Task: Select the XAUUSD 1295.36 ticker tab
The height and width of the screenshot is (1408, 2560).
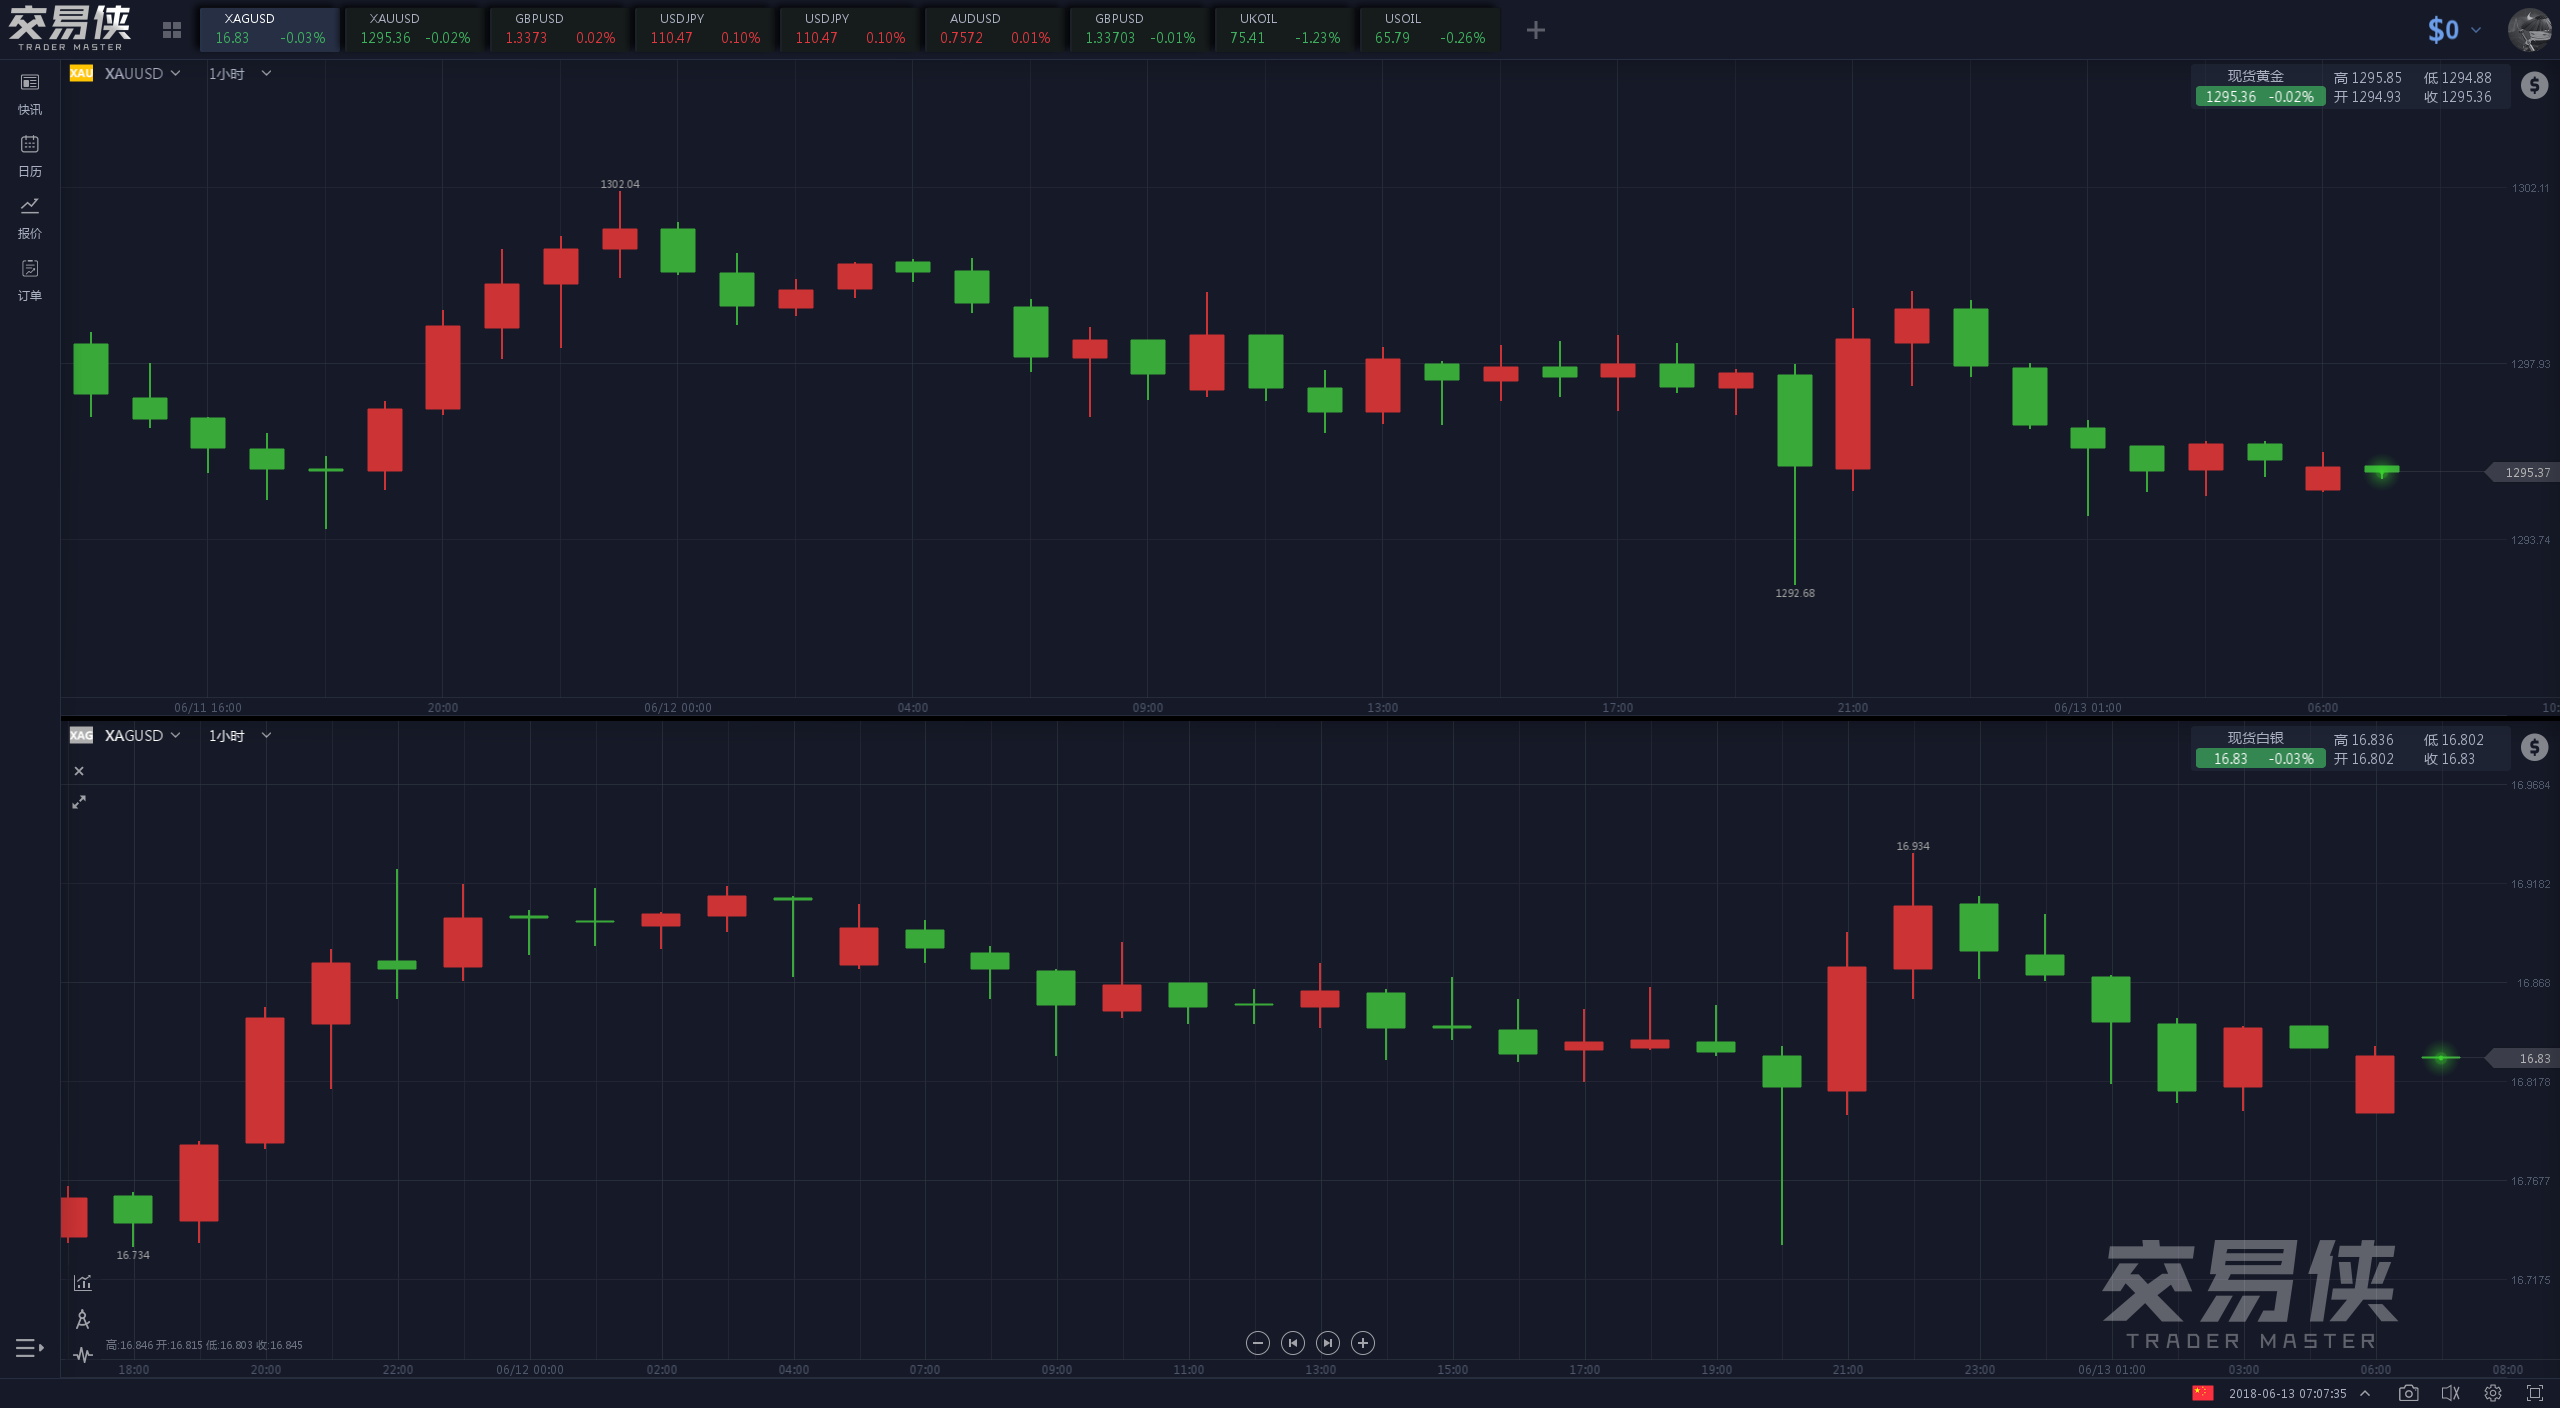Action: [415, 29]
